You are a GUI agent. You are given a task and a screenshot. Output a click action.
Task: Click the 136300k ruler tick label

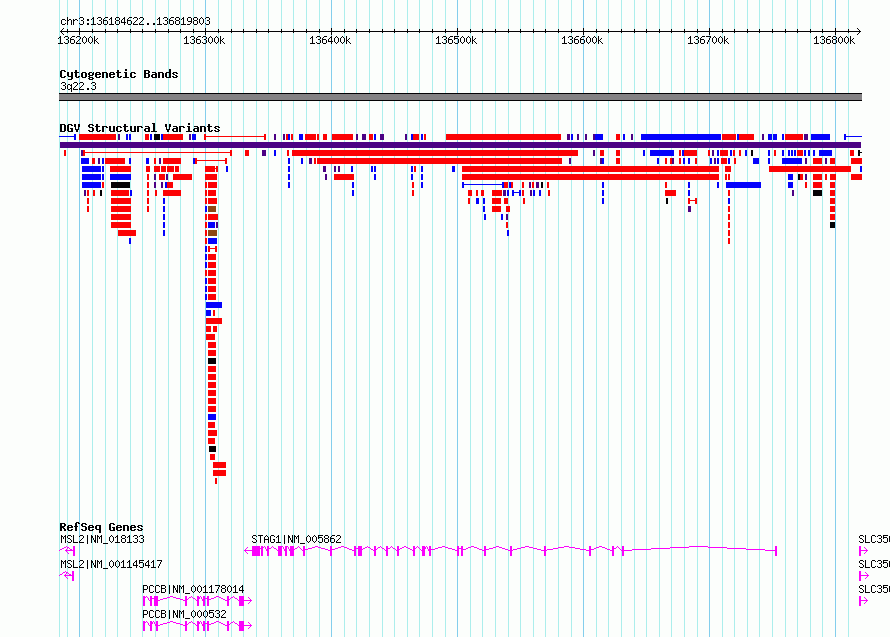pos(204,40)
